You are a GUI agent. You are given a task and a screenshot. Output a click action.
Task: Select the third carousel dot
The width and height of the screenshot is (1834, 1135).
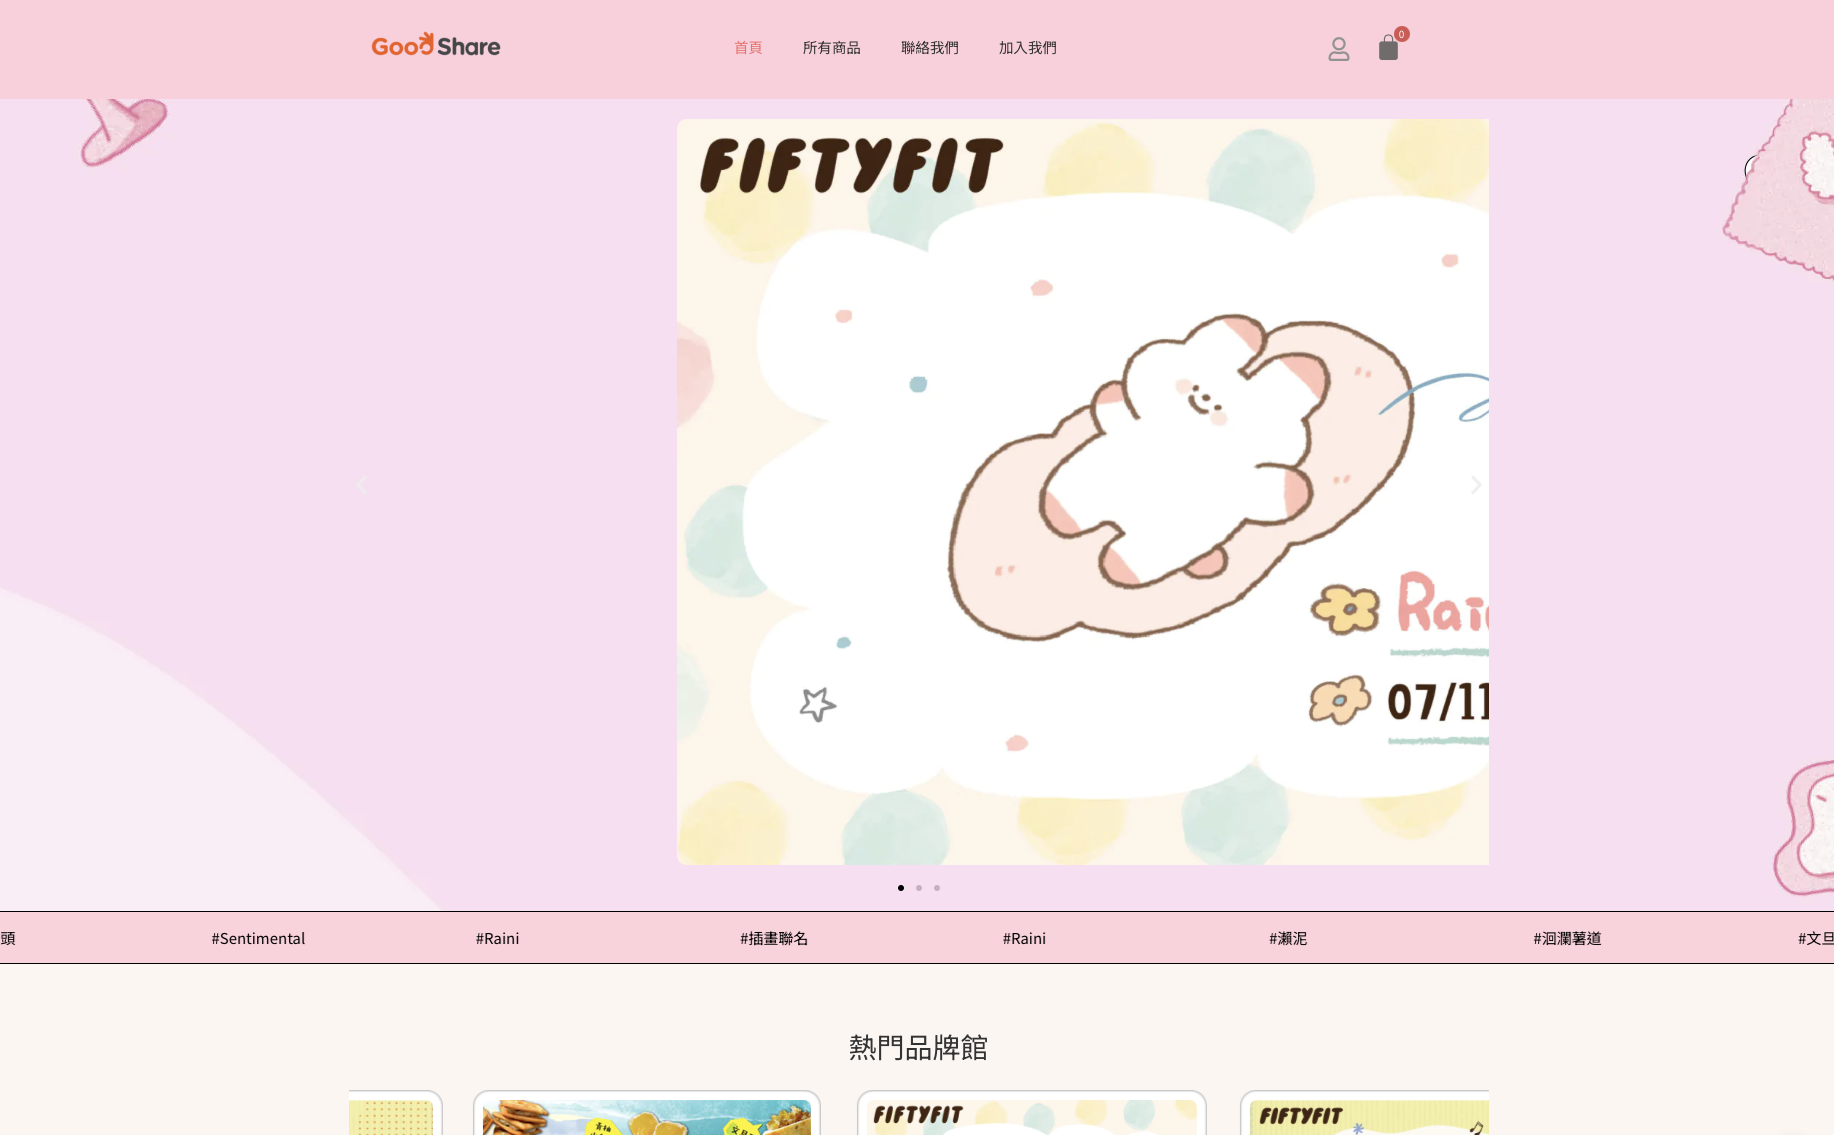click(x=937, y=888)
